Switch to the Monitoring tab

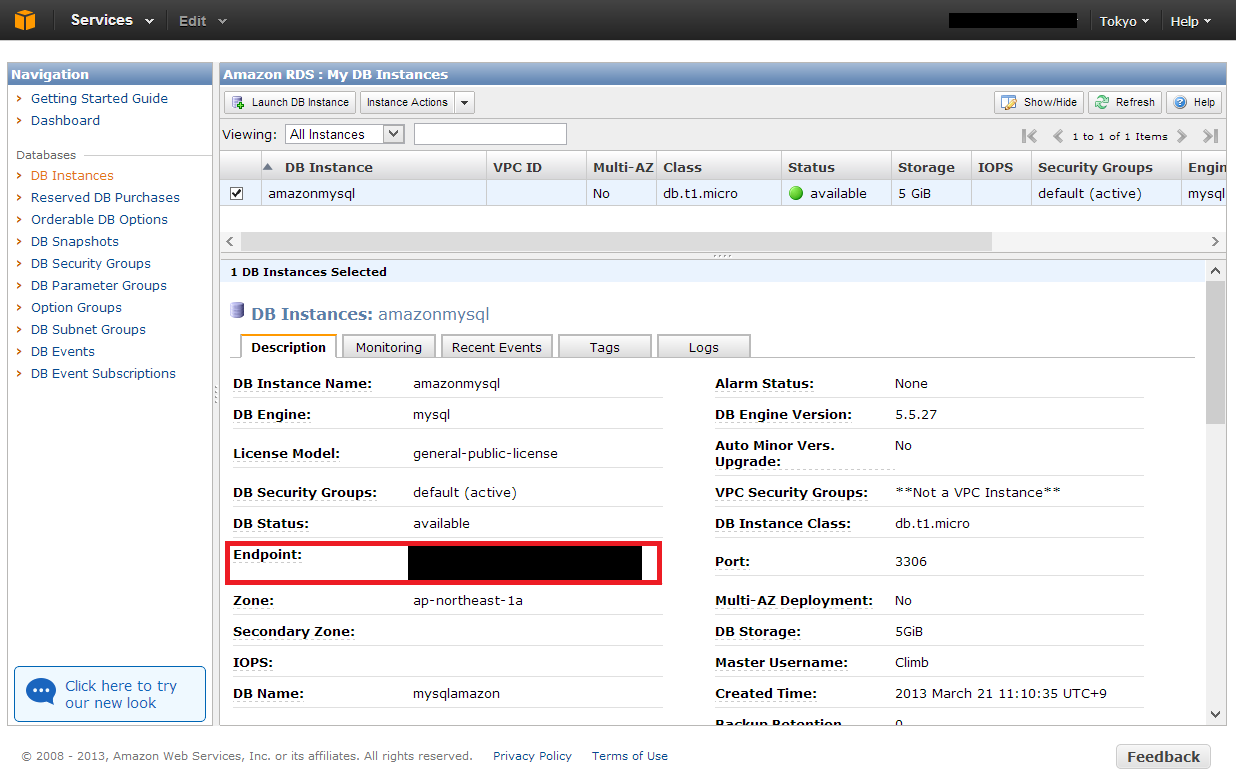click(389, 347)
